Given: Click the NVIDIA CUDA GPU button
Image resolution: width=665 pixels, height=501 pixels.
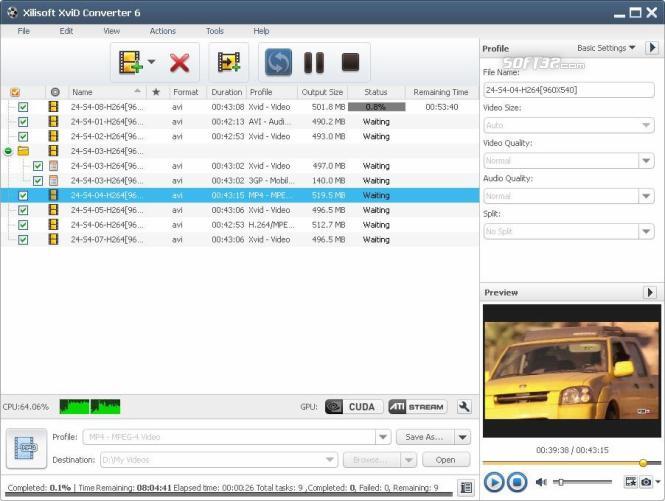Looking at the screenshot, I should click(354, 406).
